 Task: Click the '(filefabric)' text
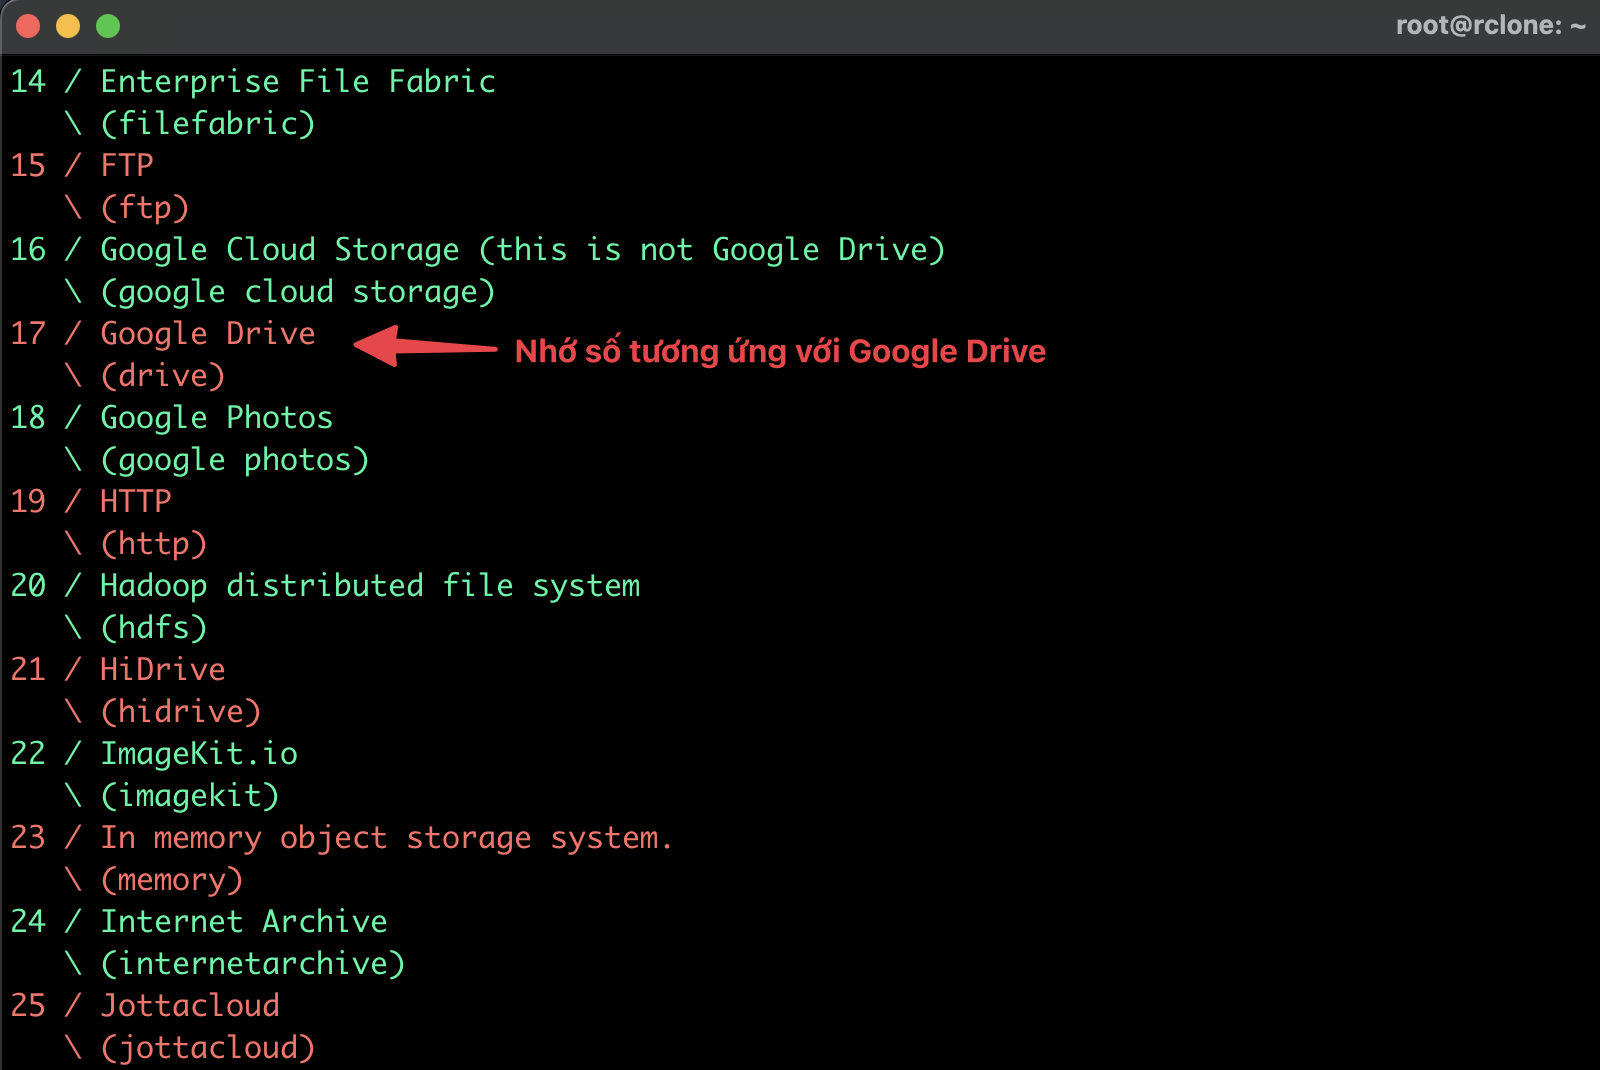point(208,124)
